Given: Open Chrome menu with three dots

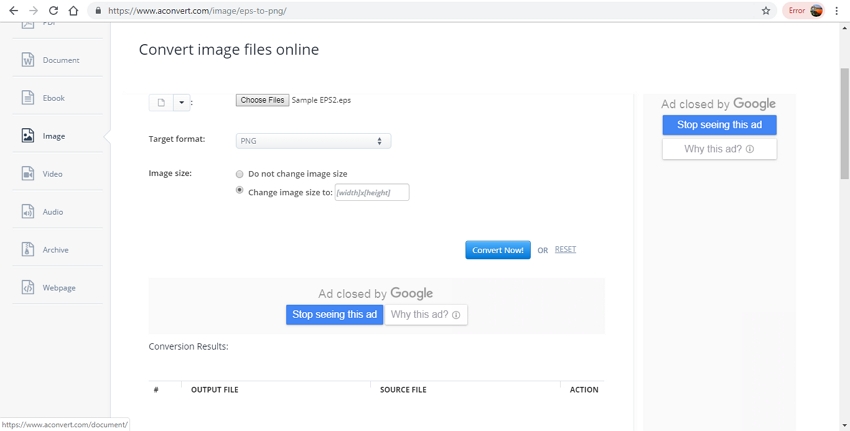Looking at the screenshot, I should coord(836,11).
